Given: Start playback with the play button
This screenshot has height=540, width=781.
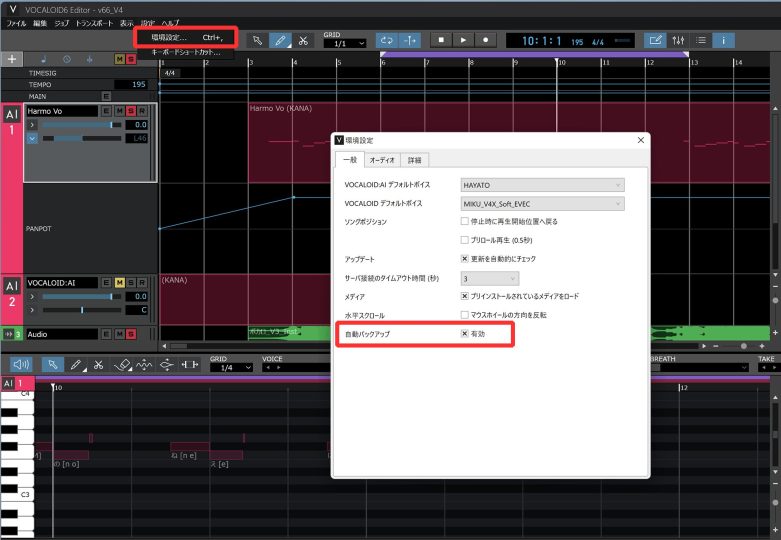Looking at the screenshot, I should tap(463, 40).
